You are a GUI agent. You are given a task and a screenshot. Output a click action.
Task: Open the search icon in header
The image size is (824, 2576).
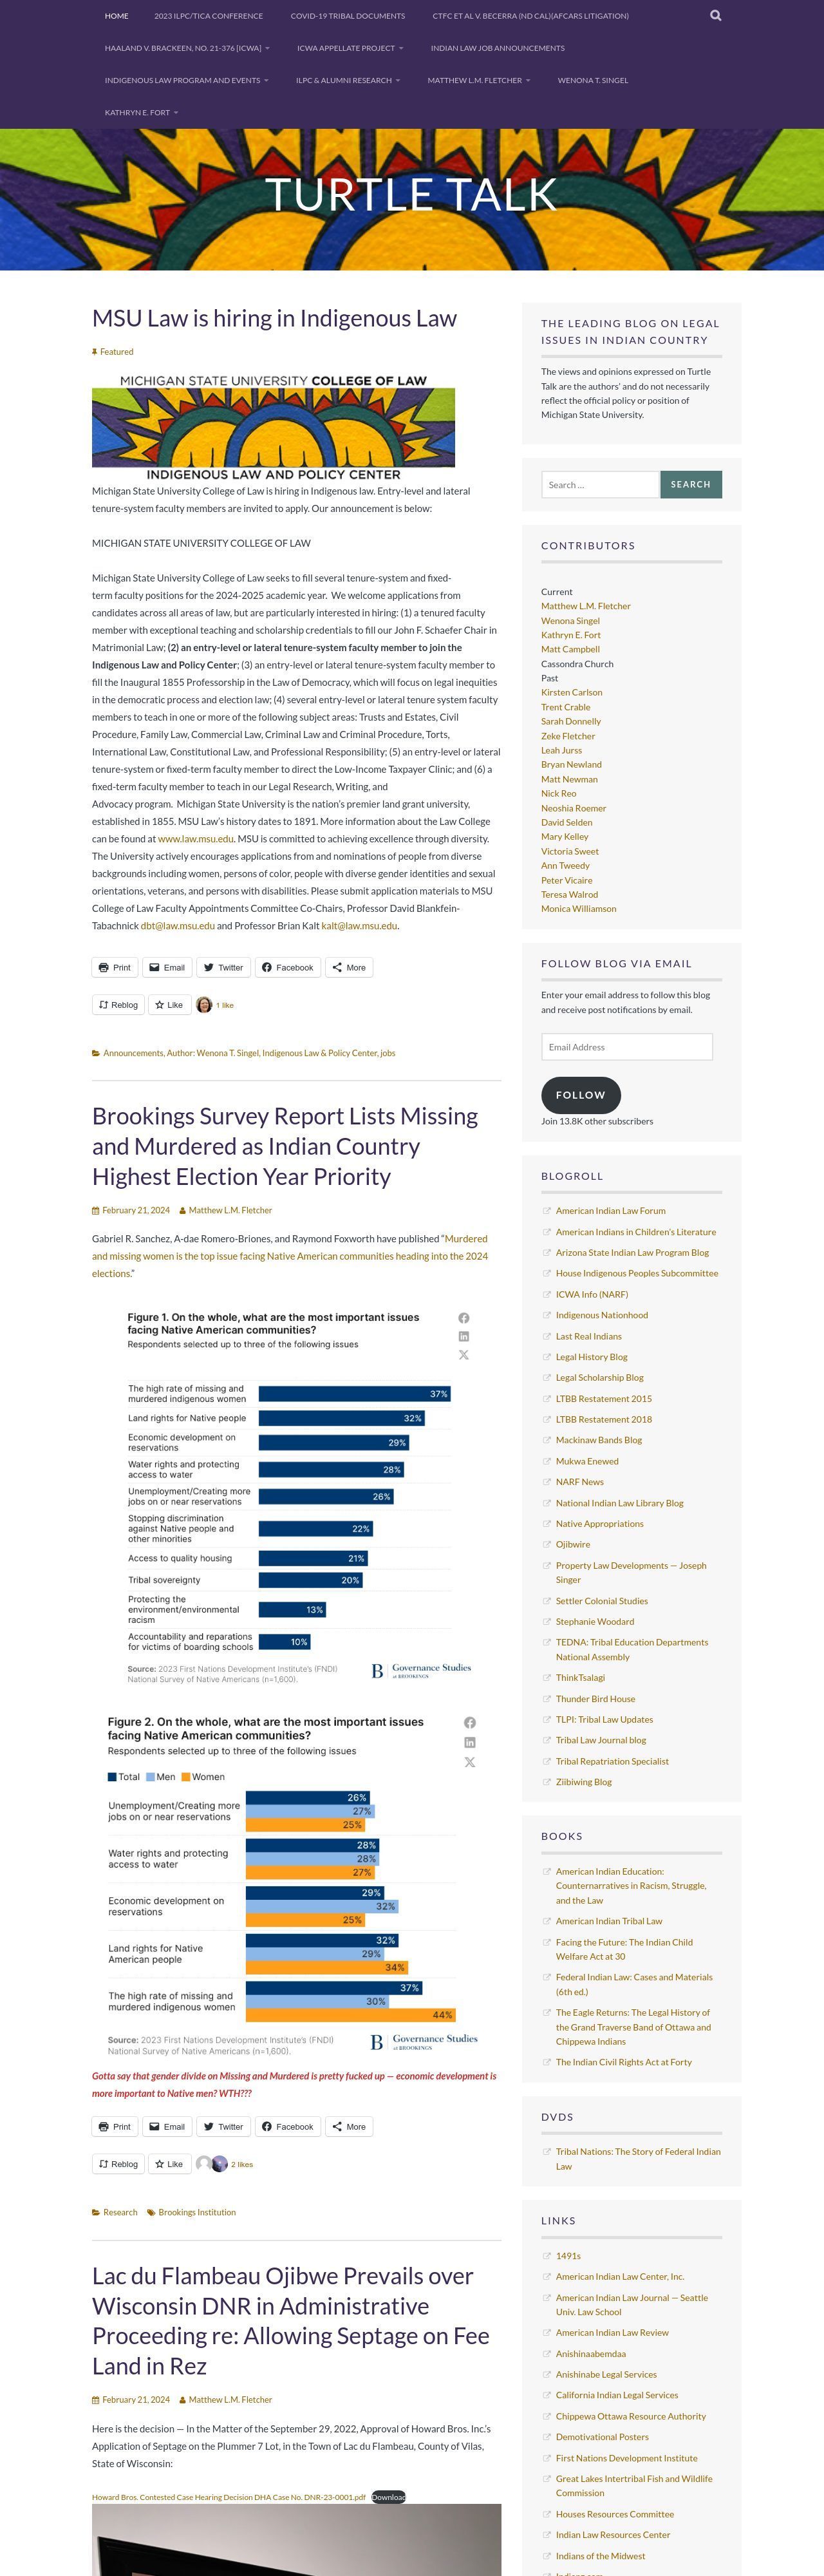click(x=715, y=16)
